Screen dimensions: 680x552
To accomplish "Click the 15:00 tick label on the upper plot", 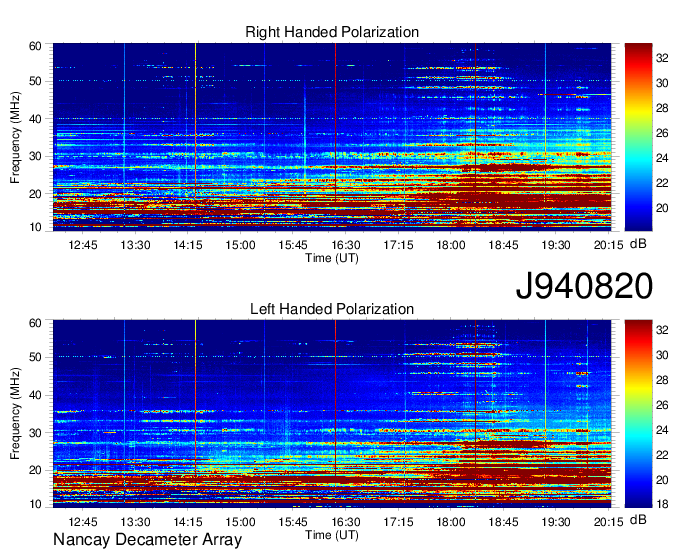I will pyautogui.click(x=240, y=245).
